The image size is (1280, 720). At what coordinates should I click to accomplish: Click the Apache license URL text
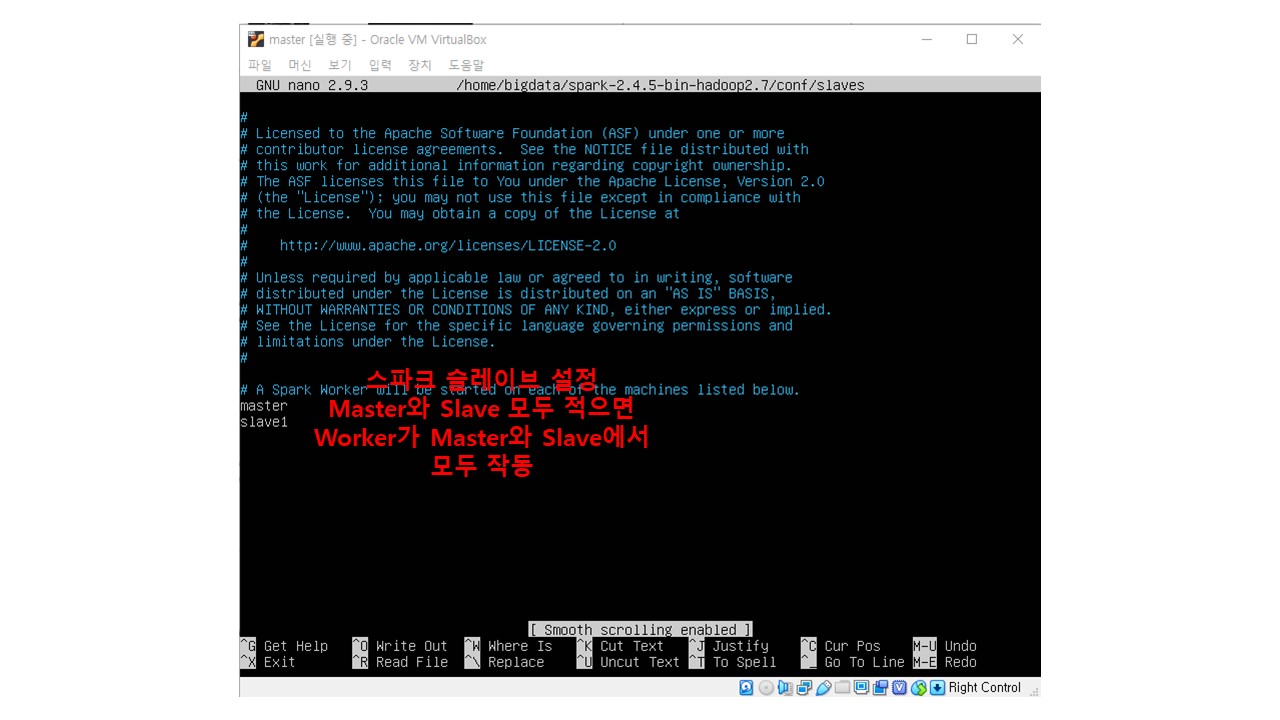(x=448, y=245)
